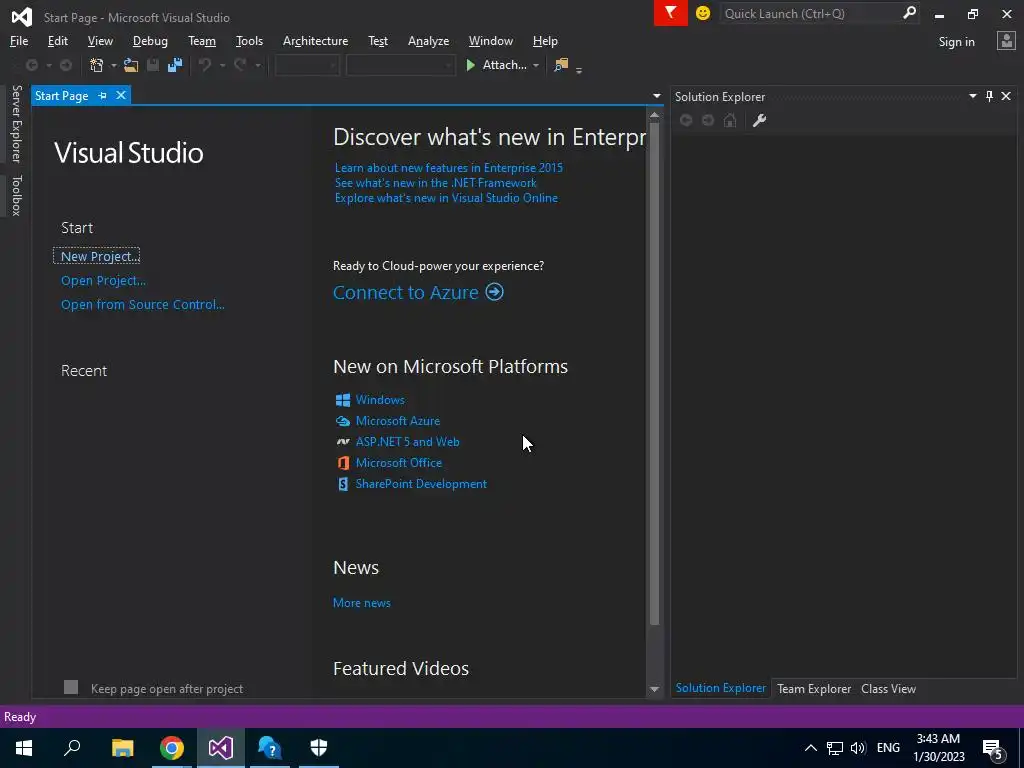Viewport: 1024px width, 768px height.
Task: Click the Solution Explorer Forward arrow icon
Action: 708,120
